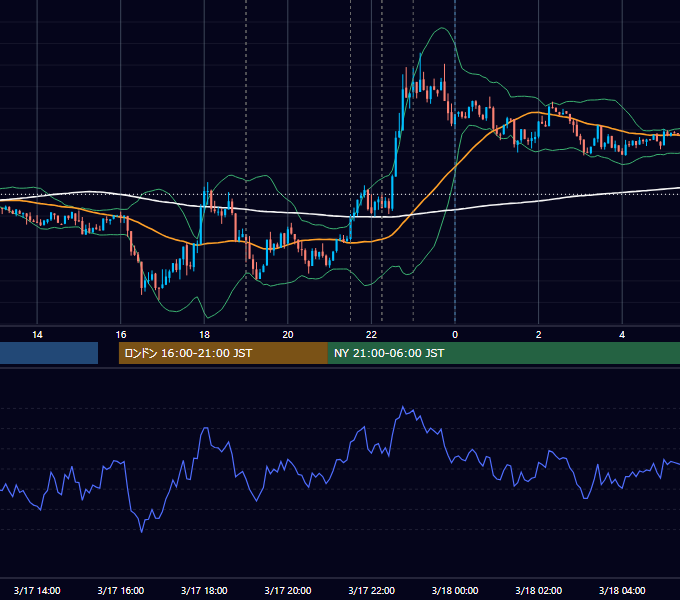680x600 pixels.
Task: Click the 20 hour axis label
Action: pos(288,335)
